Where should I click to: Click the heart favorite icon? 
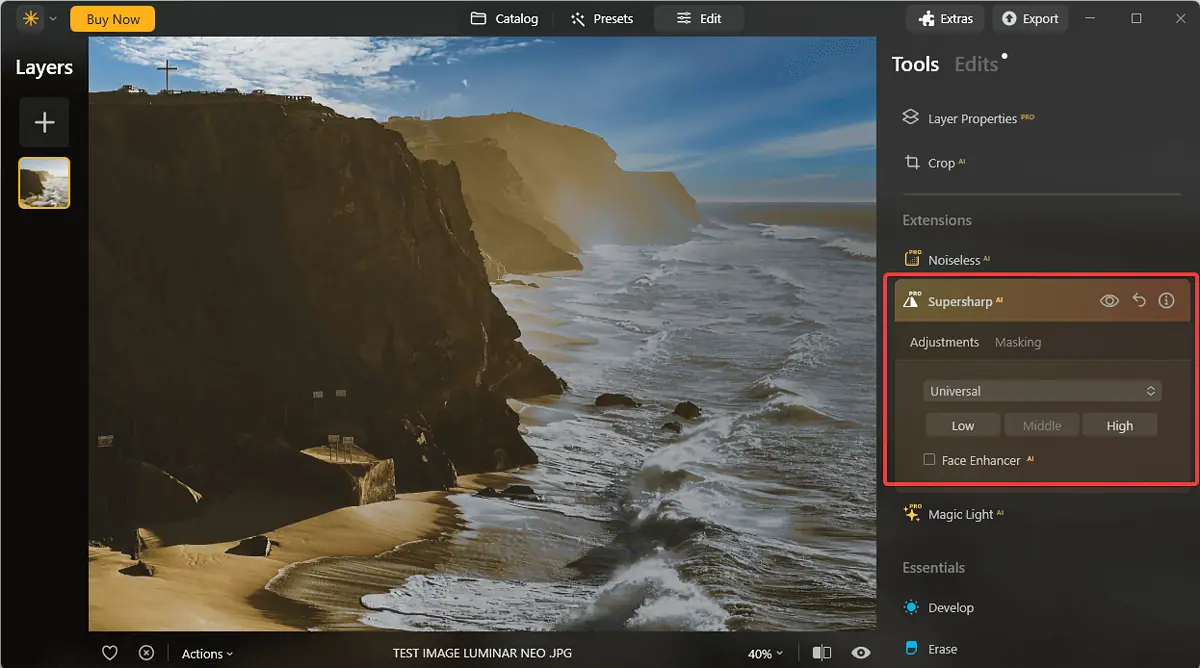(110, 653)
